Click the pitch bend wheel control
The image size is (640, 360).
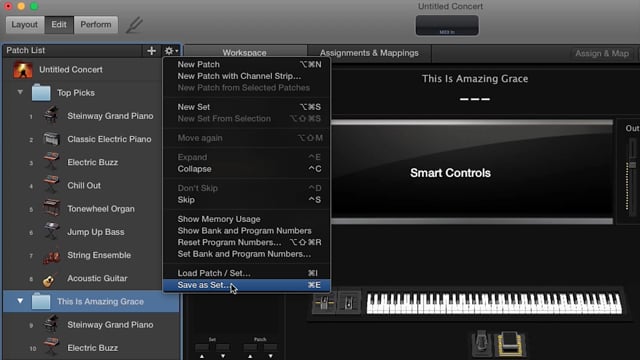tap(324, 302)
